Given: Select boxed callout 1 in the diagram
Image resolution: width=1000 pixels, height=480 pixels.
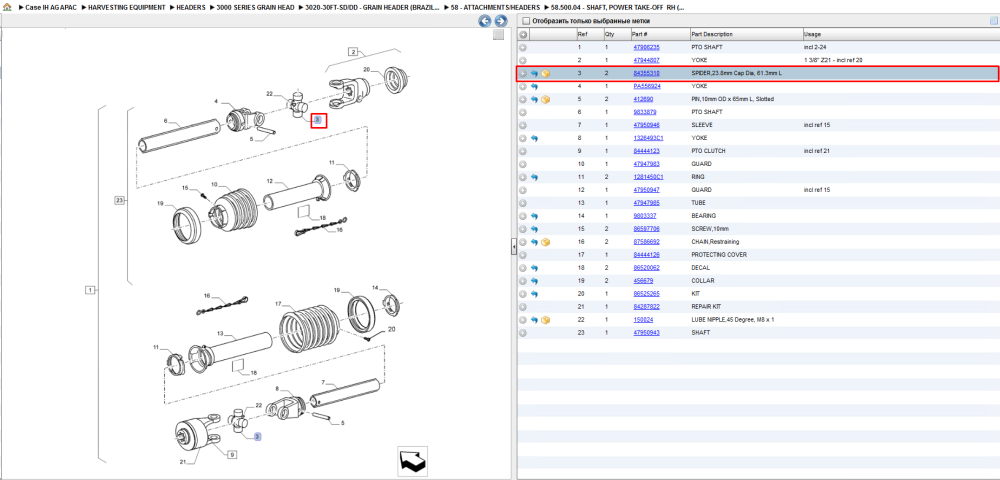Looking at the screenshot, I should (90, 290).
